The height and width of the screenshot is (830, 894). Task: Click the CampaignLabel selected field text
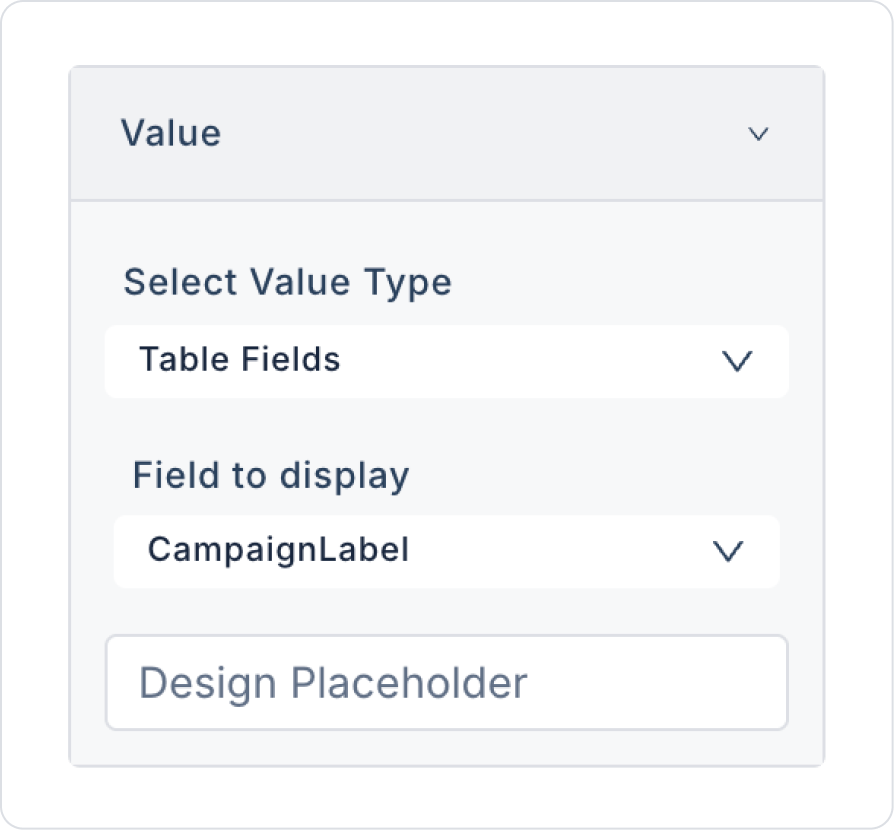[278, 550]
